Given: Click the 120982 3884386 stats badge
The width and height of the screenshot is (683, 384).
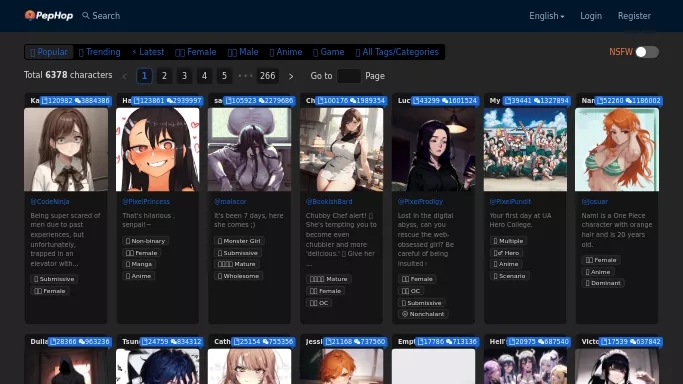Looking at the screenshot, I should (x=76, y=101).
